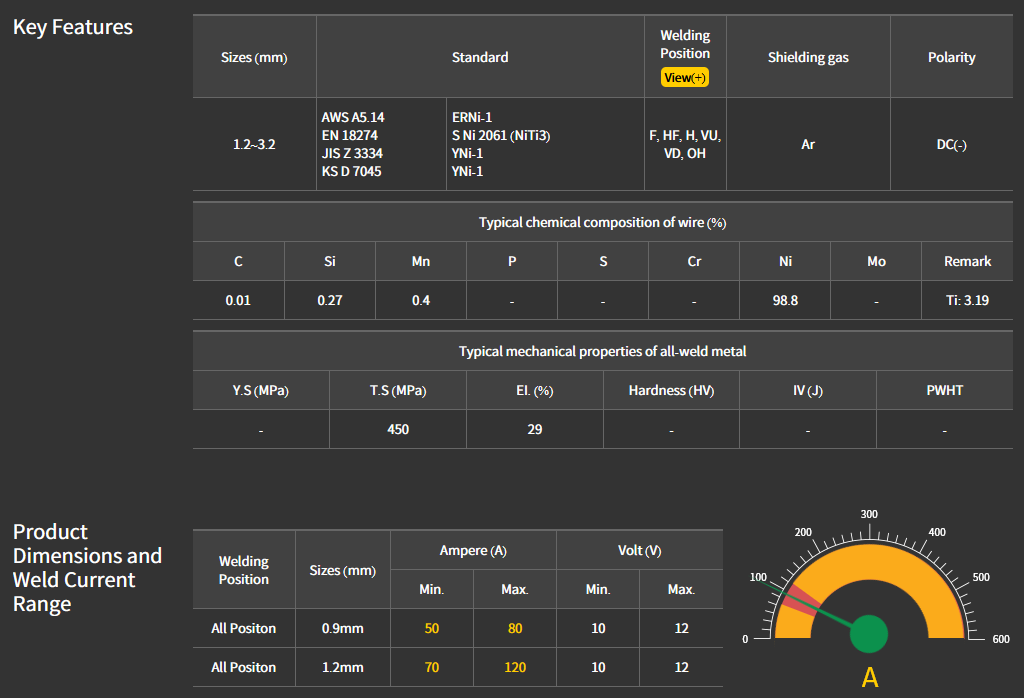Click the Shielding gas column header

(x=808, y=57)
